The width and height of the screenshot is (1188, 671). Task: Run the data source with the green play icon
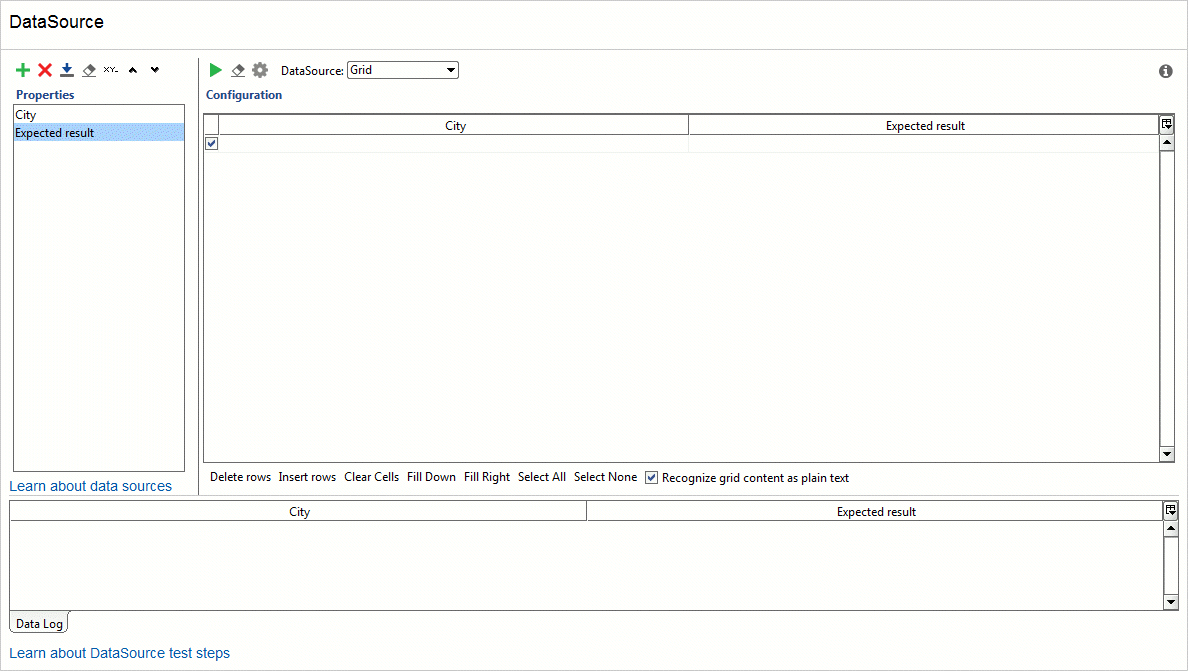[x=215, y=70]
